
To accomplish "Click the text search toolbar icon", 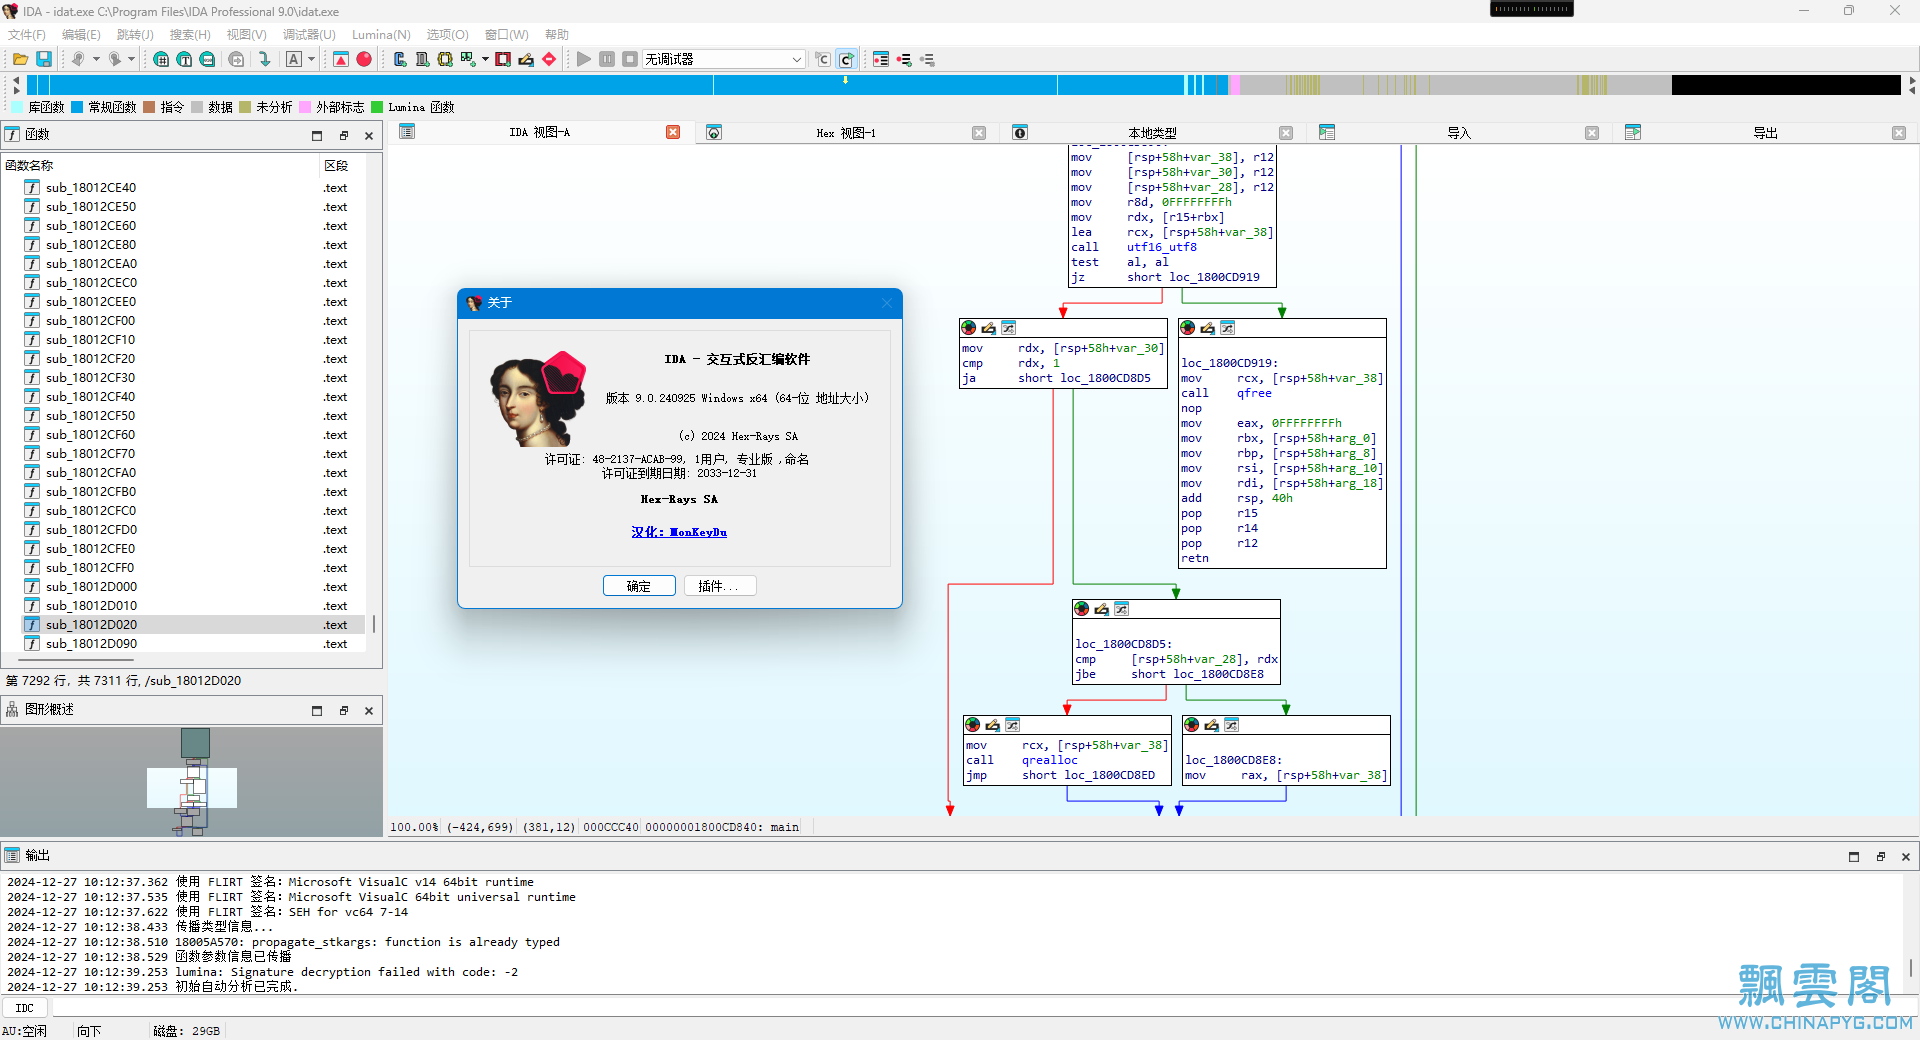I will pyautogui.click(x=184, y=60).
